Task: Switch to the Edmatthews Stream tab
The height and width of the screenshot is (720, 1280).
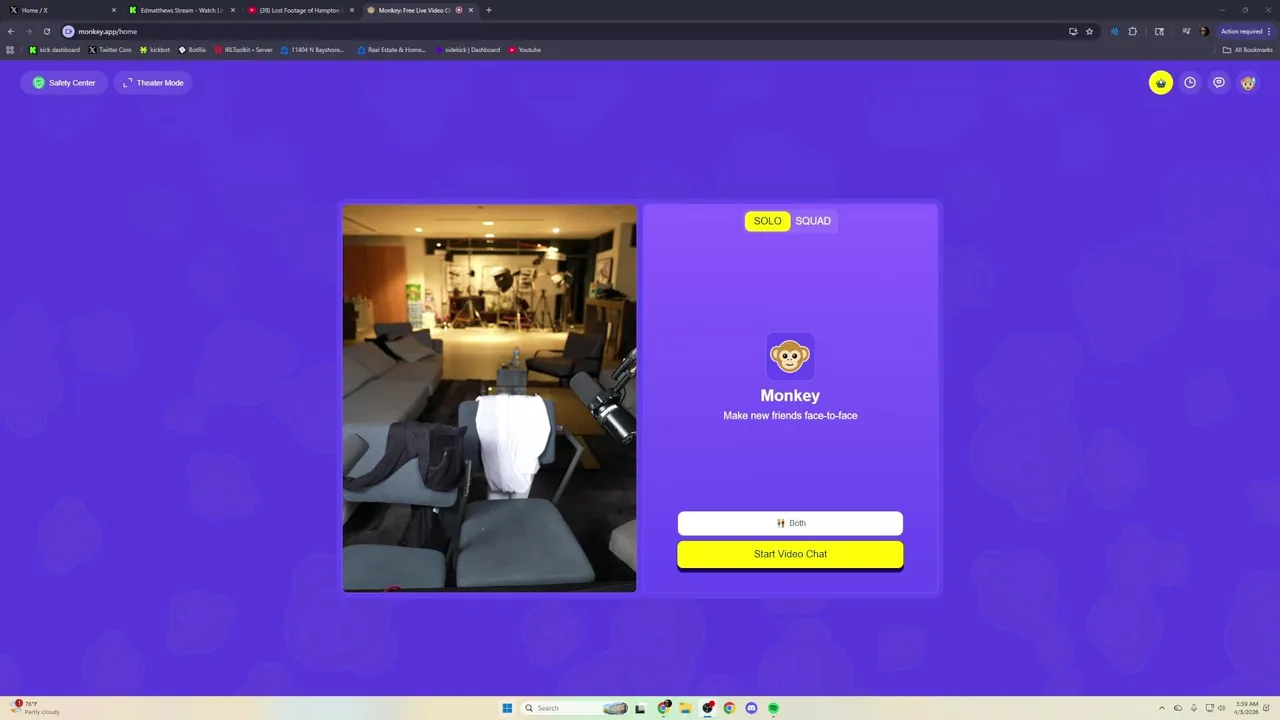Action: coord(180,10)
